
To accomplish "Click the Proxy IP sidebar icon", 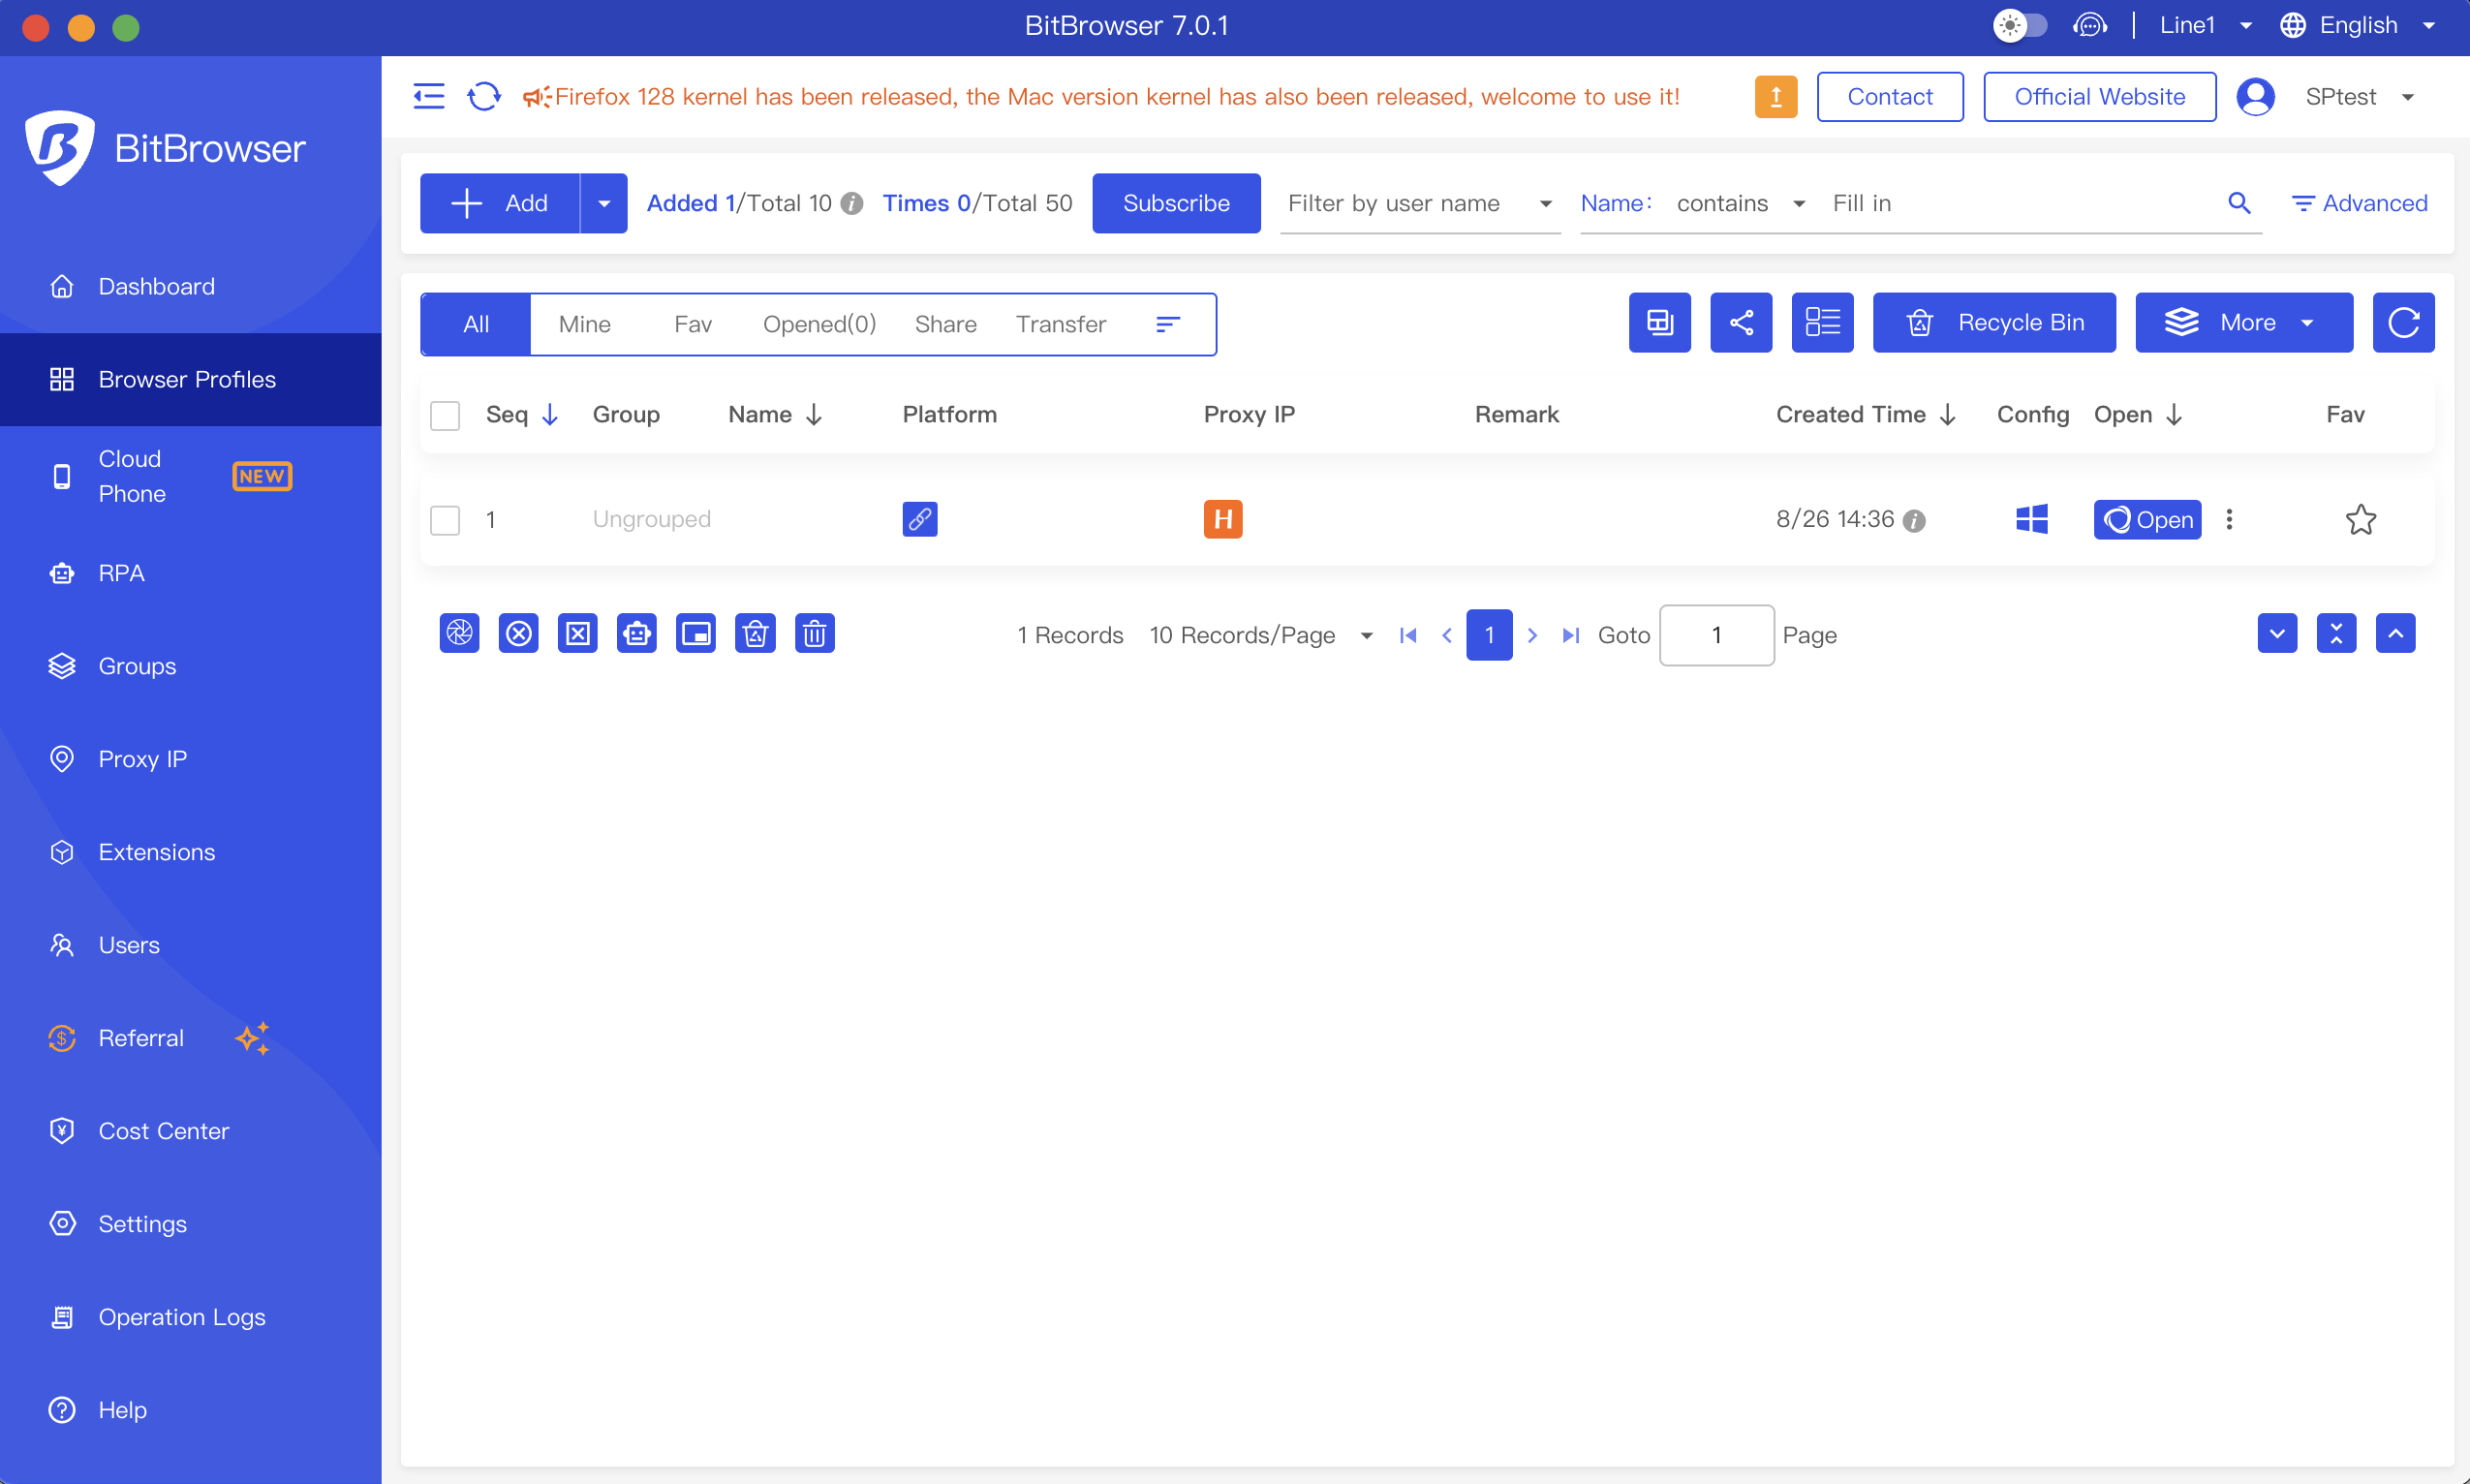I will click(x=58, y=758).
